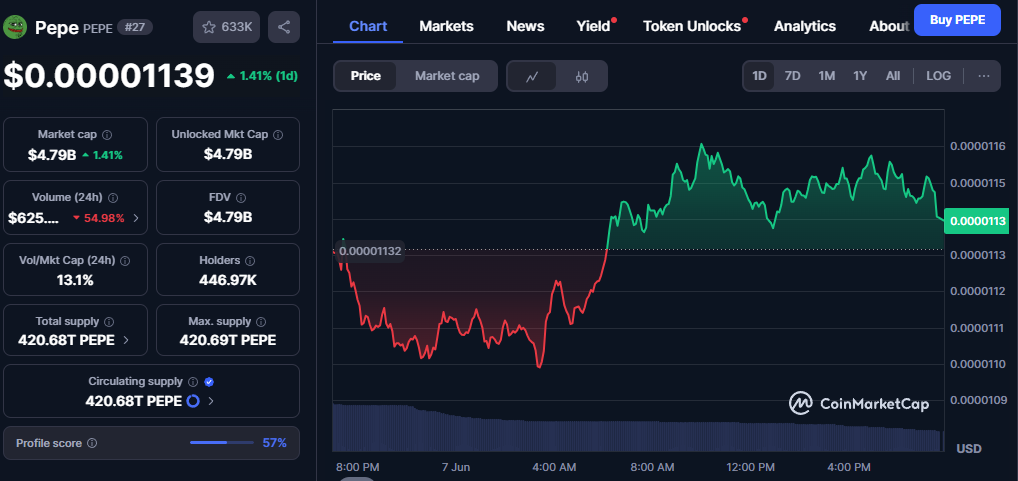Screen dimensions: 1018x481
Task: Expand Volume (24h) details chevron
Action: (136, 218)
